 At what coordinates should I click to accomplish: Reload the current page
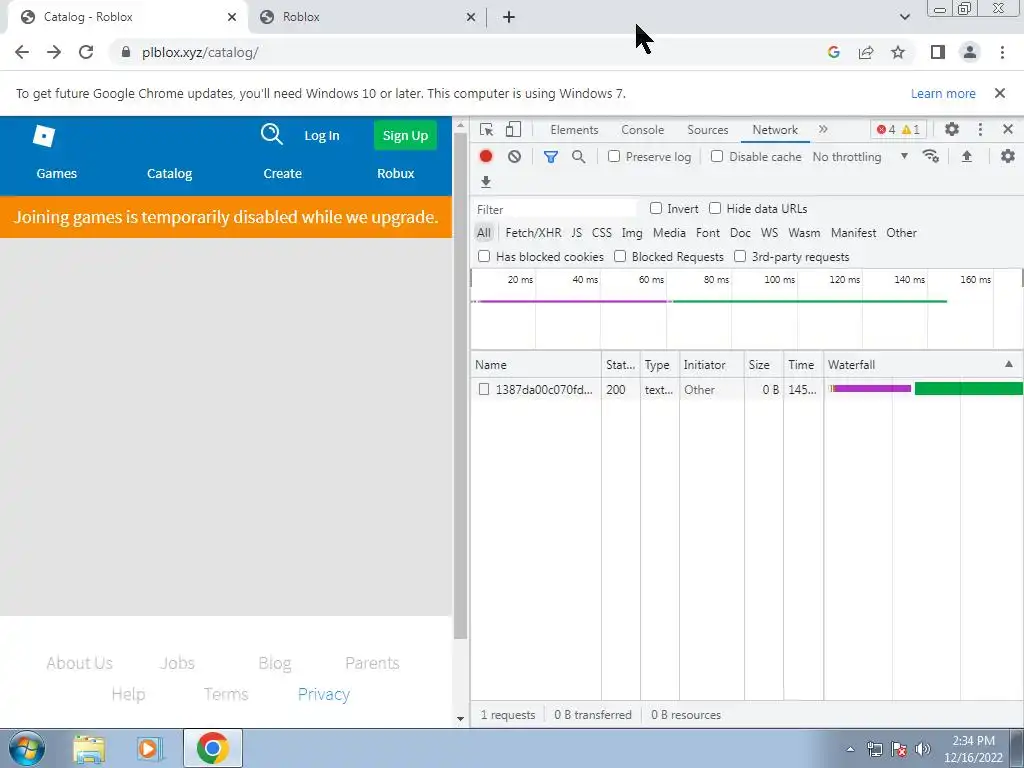(86, 52)
